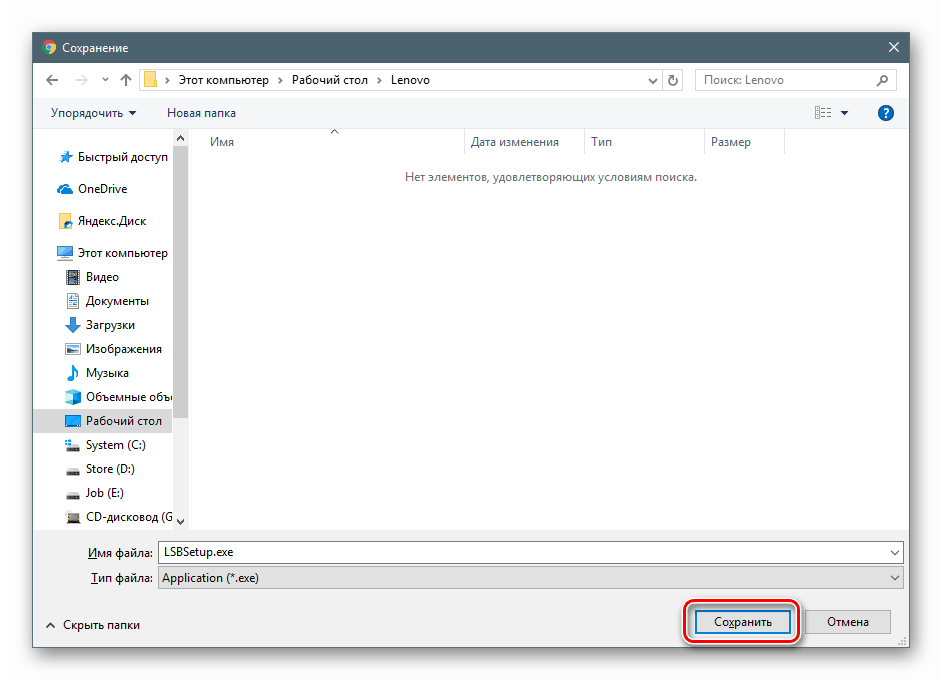Viewport: 942px width, 680px height.
Task: Close the 'Сохранение' dialog
Action: point(894,47)
